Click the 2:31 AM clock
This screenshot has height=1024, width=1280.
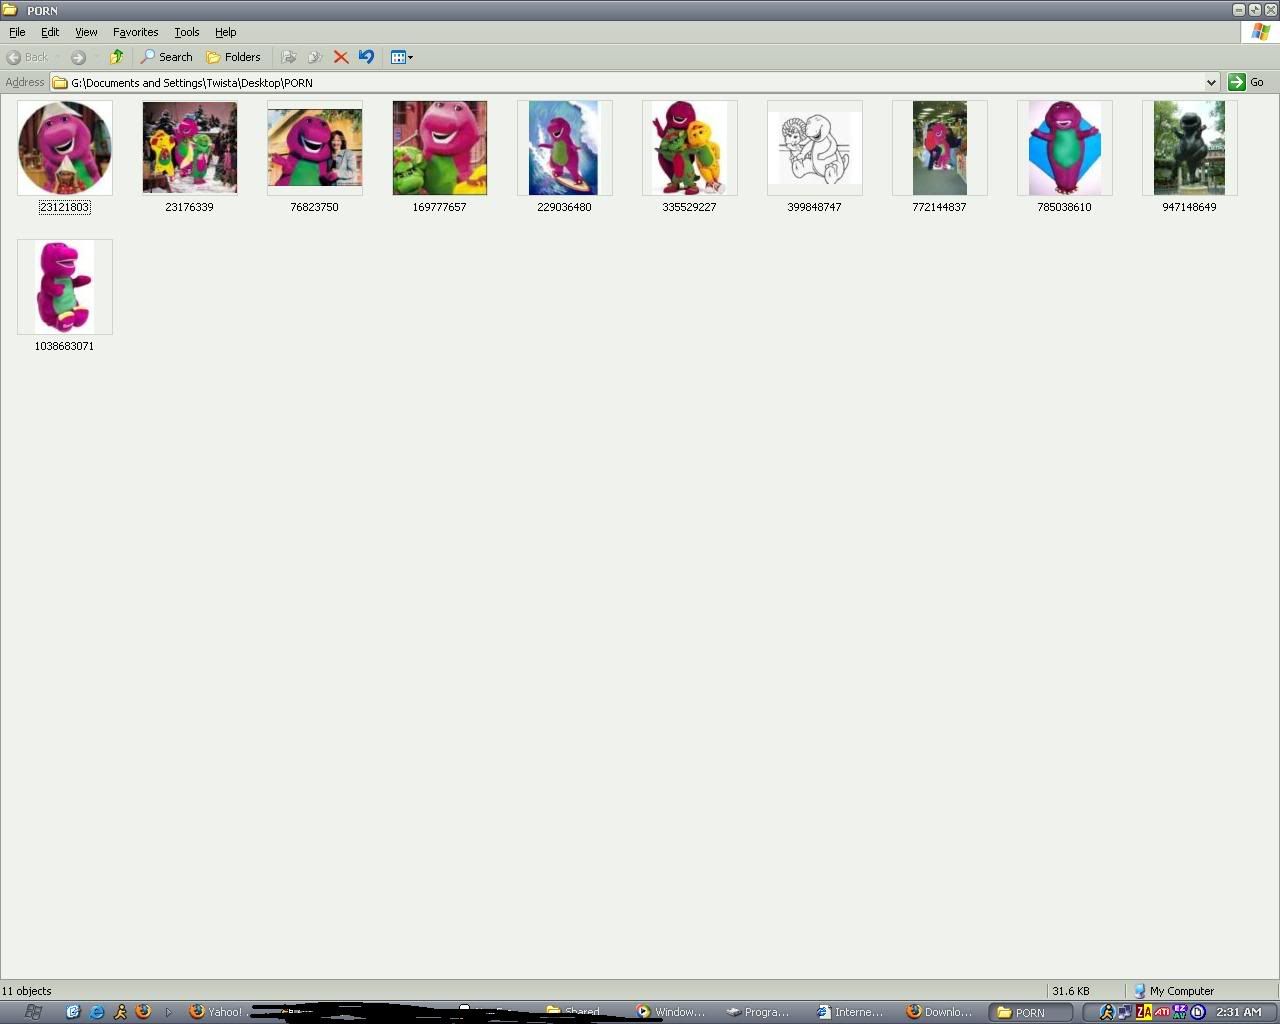coord(1239,1012)
